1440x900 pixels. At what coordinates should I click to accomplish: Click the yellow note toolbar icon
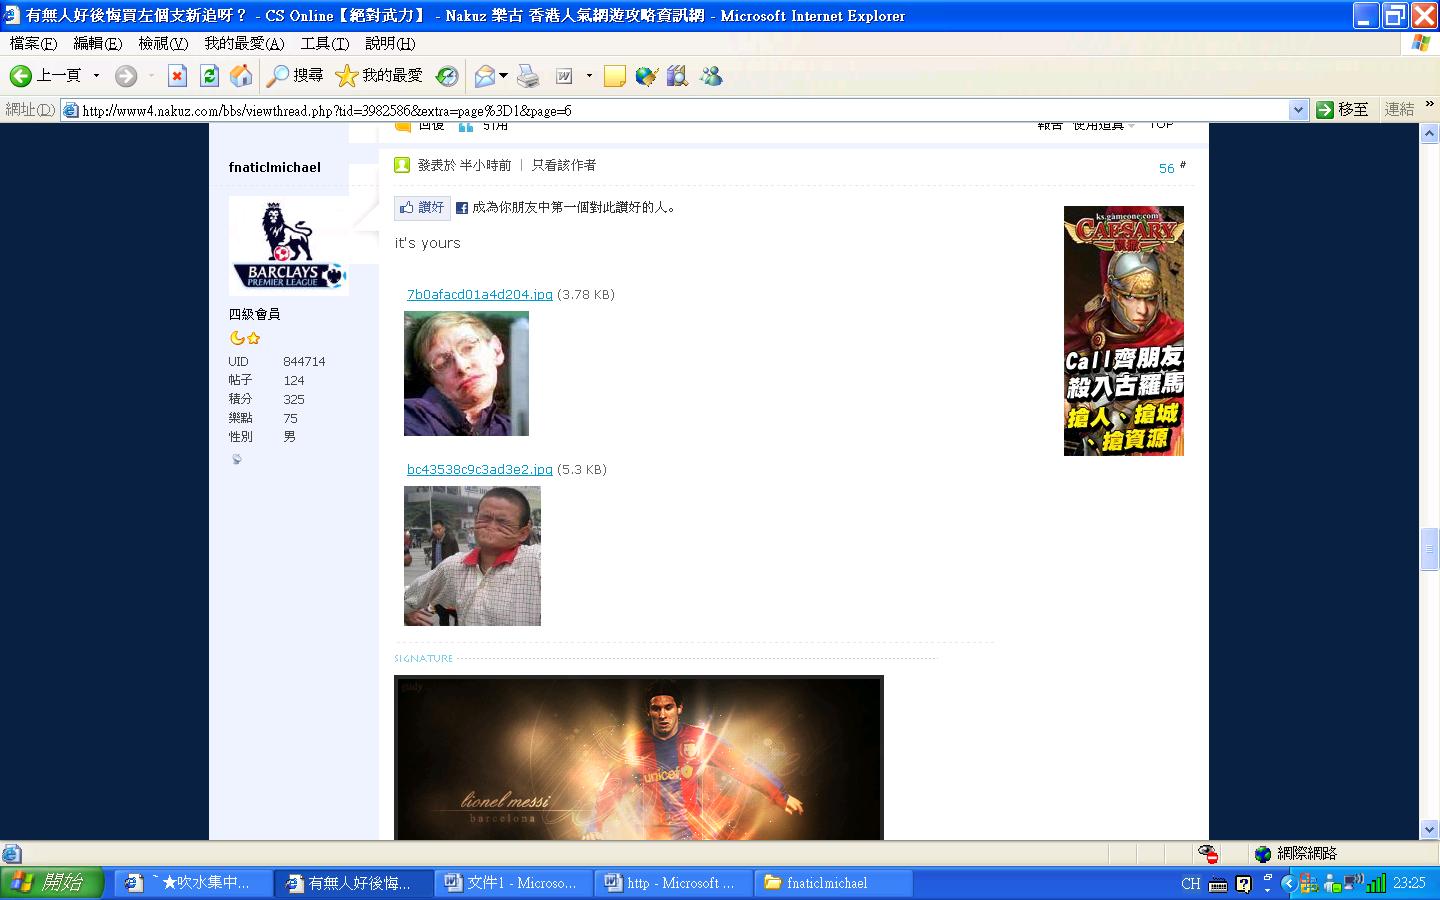coord(615,76)
